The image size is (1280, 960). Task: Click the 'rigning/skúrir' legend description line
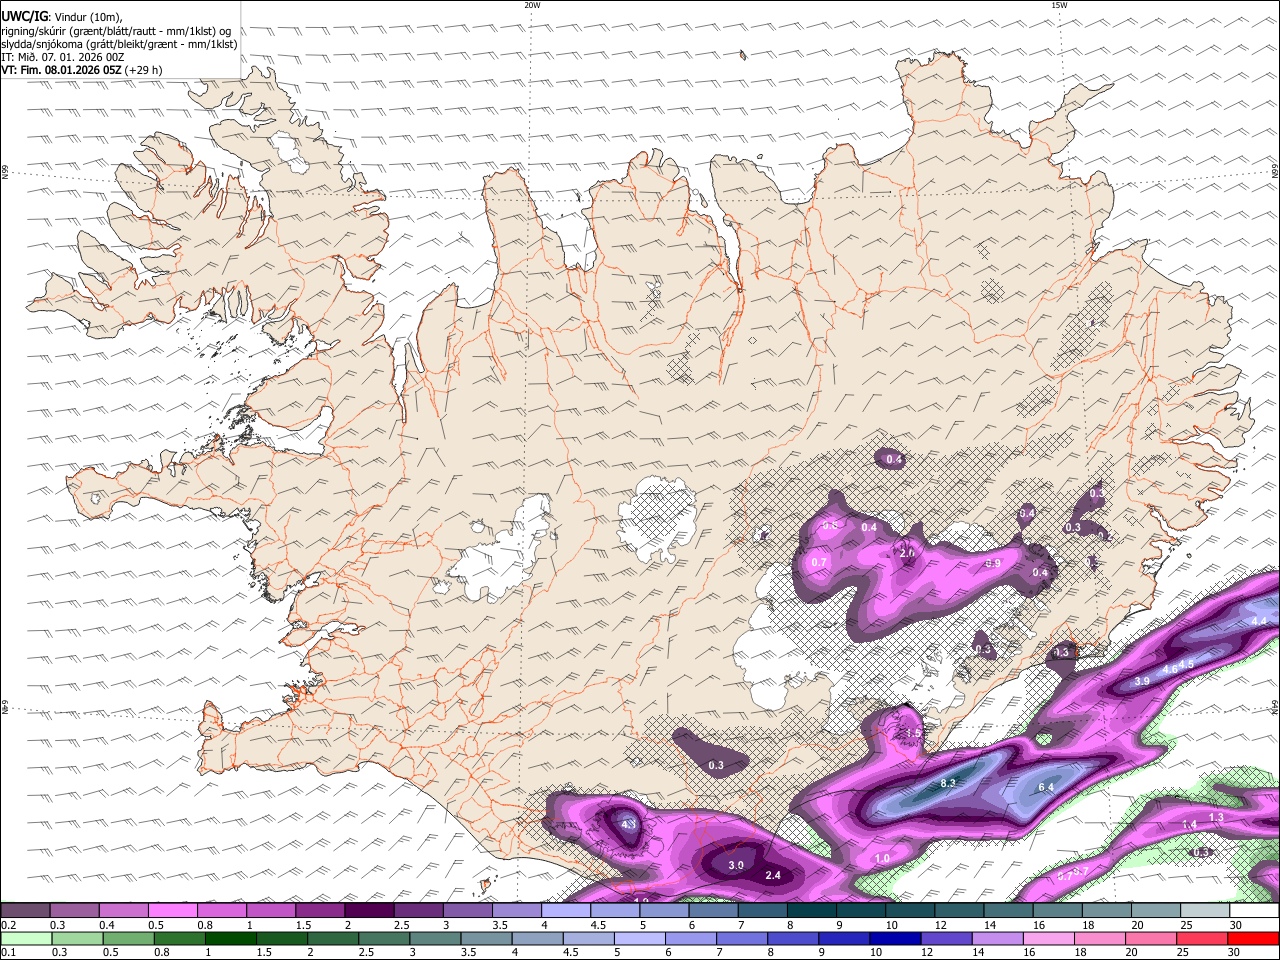click(x=116, y=30)
